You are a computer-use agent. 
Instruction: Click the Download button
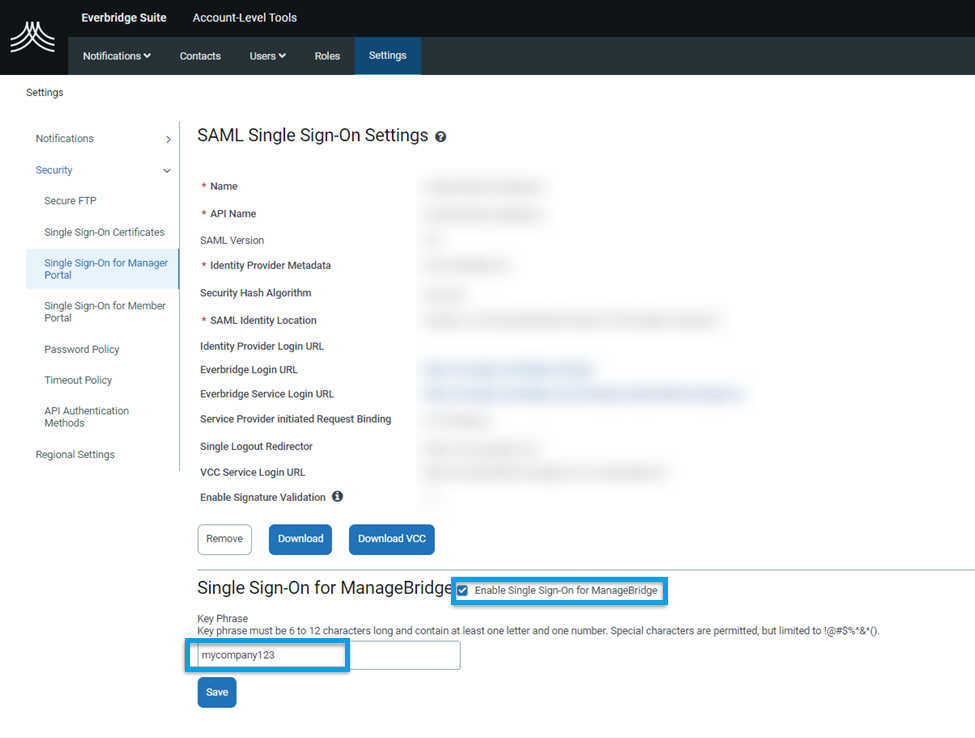pos(300,539)
